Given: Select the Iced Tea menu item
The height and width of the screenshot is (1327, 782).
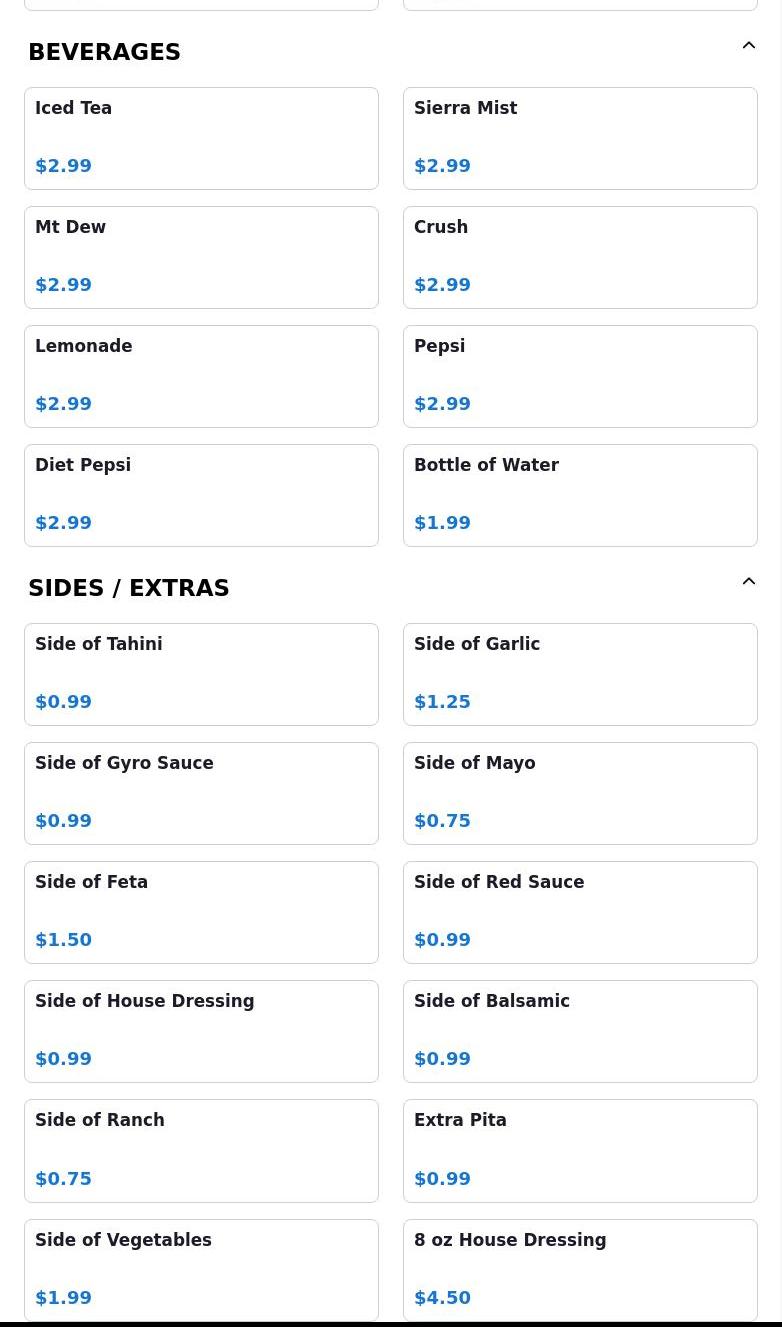Looking at the screenshot, I should [x=201, y=138].
